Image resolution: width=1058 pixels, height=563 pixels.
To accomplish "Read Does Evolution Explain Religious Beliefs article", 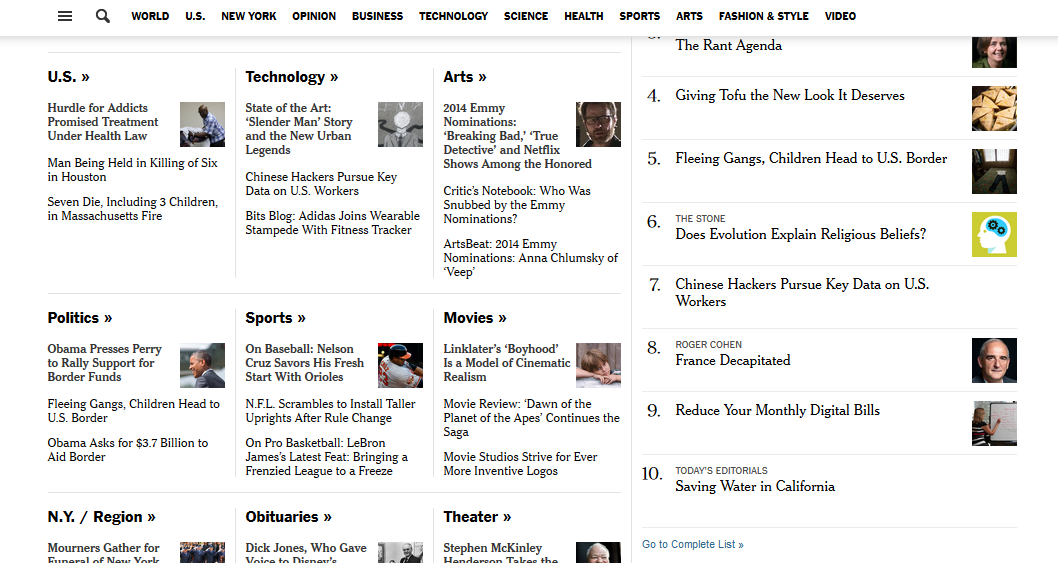I will pyautogui.click(x=800, y=235).
